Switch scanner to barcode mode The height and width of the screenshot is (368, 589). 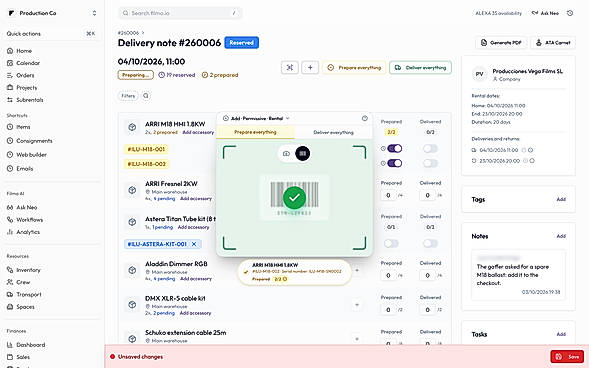pyautogui.click(x=303, y=154)
